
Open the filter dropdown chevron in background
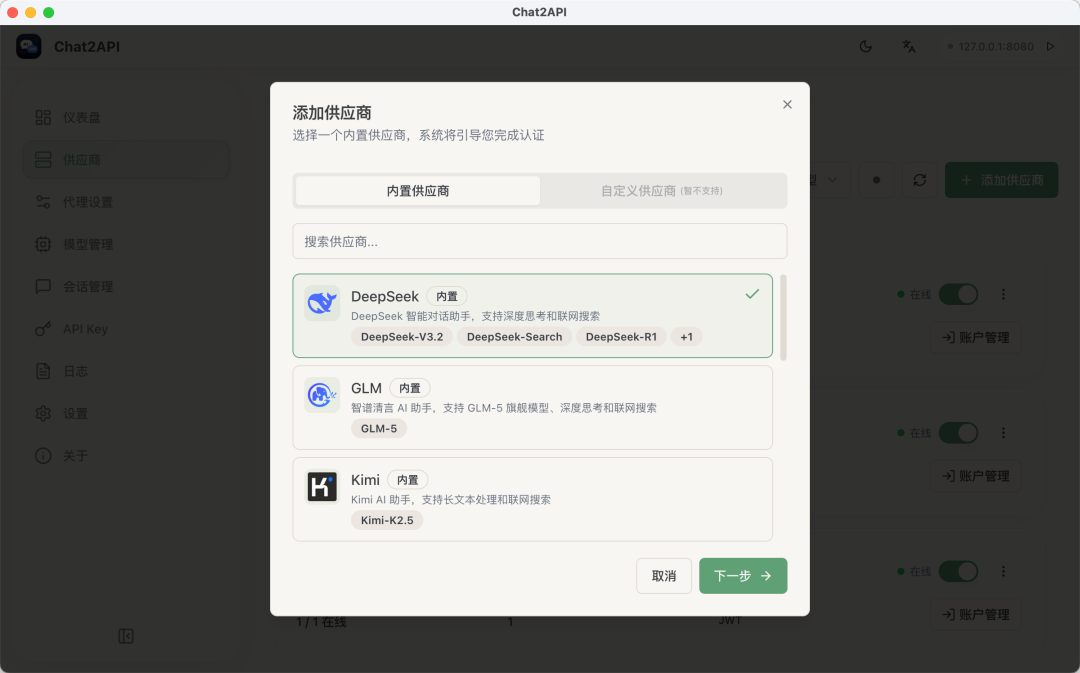[x=832, y=180]
